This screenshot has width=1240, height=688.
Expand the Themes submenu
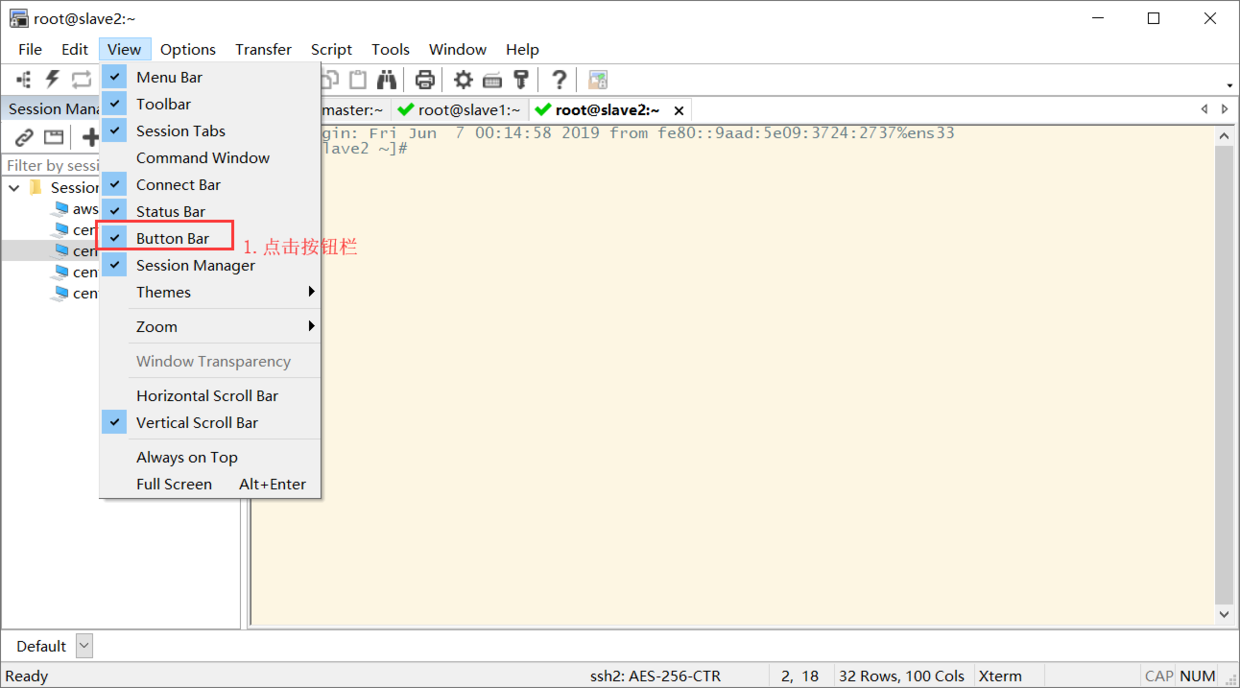pyautogui.click(x=210, y=292)
